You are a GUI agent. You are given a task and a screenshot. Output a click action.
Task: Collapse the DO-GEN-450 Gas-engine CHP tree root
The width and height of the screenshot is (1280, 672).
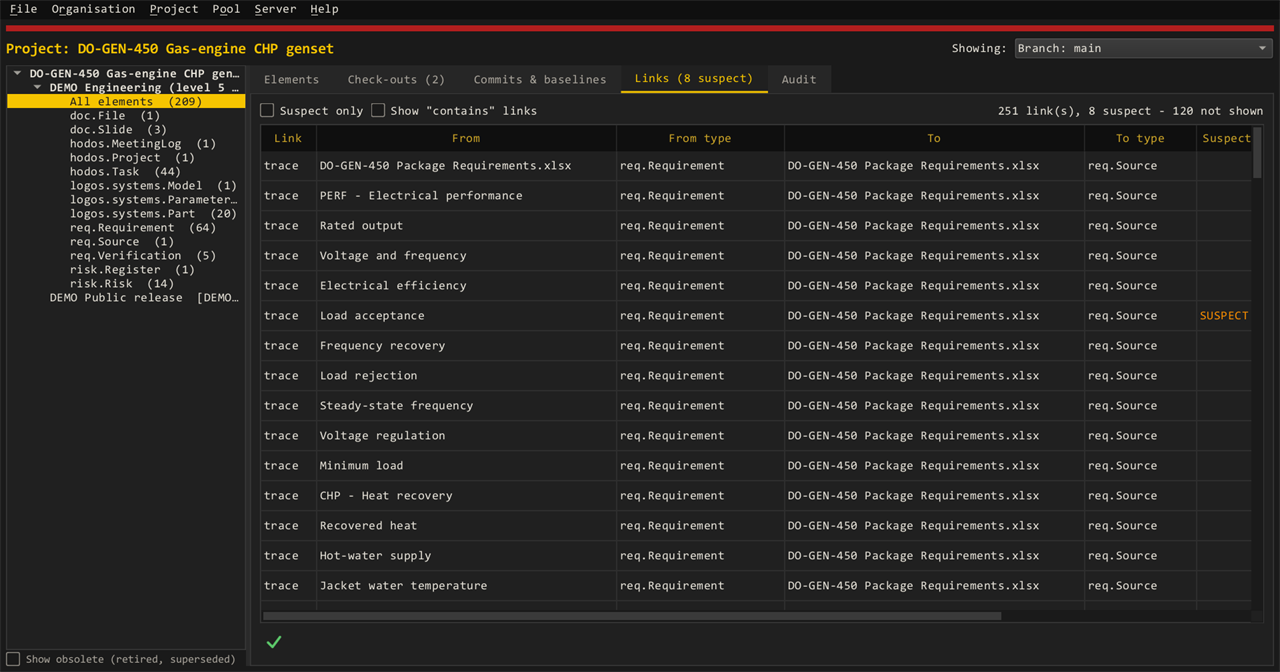(17, 73)
